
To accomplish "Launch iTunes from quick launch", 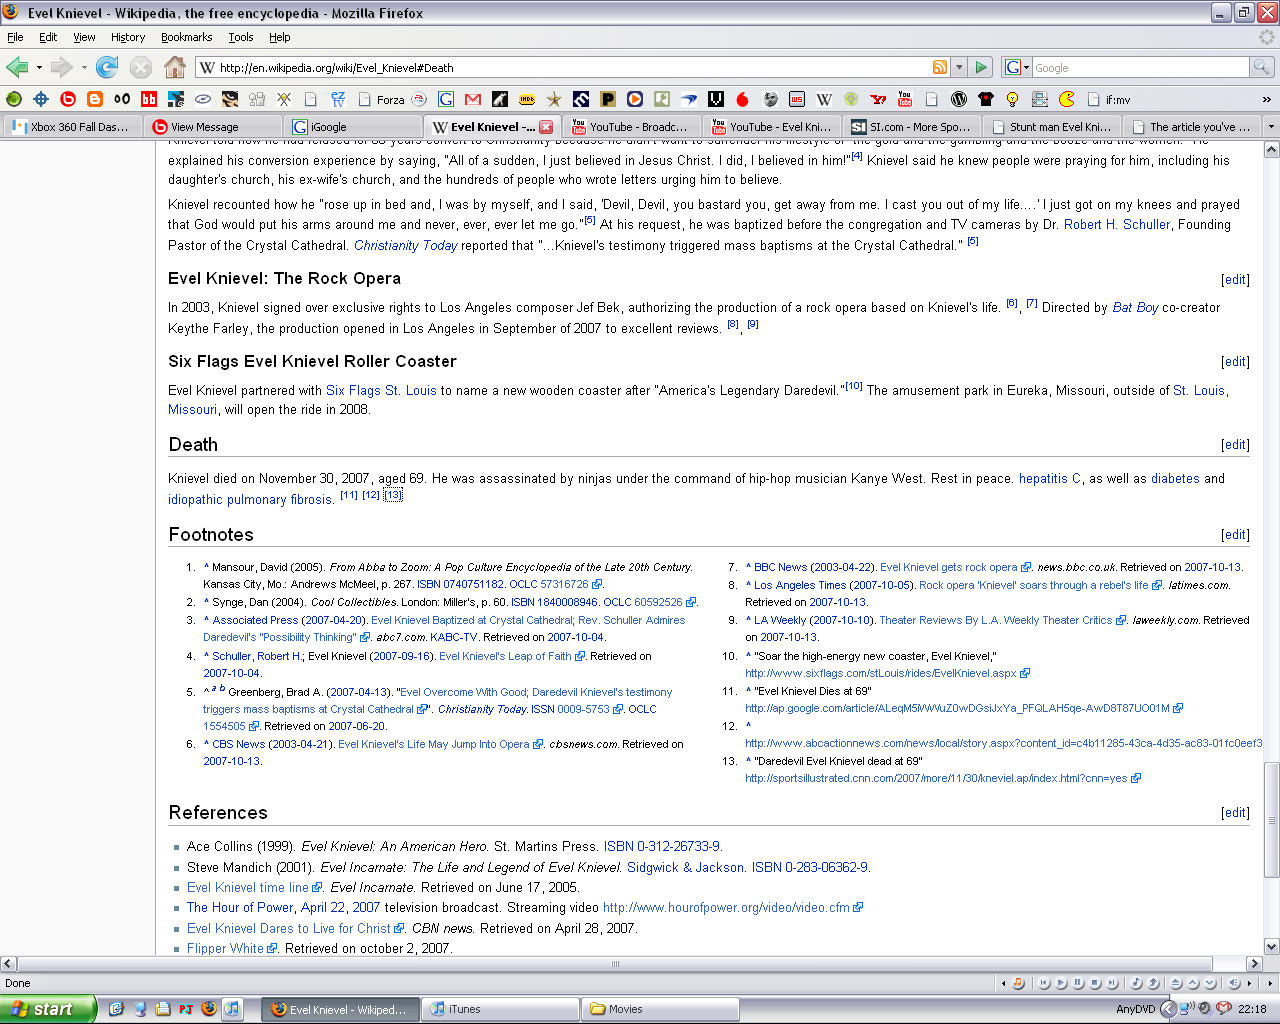I will (x=232, y=1009).
